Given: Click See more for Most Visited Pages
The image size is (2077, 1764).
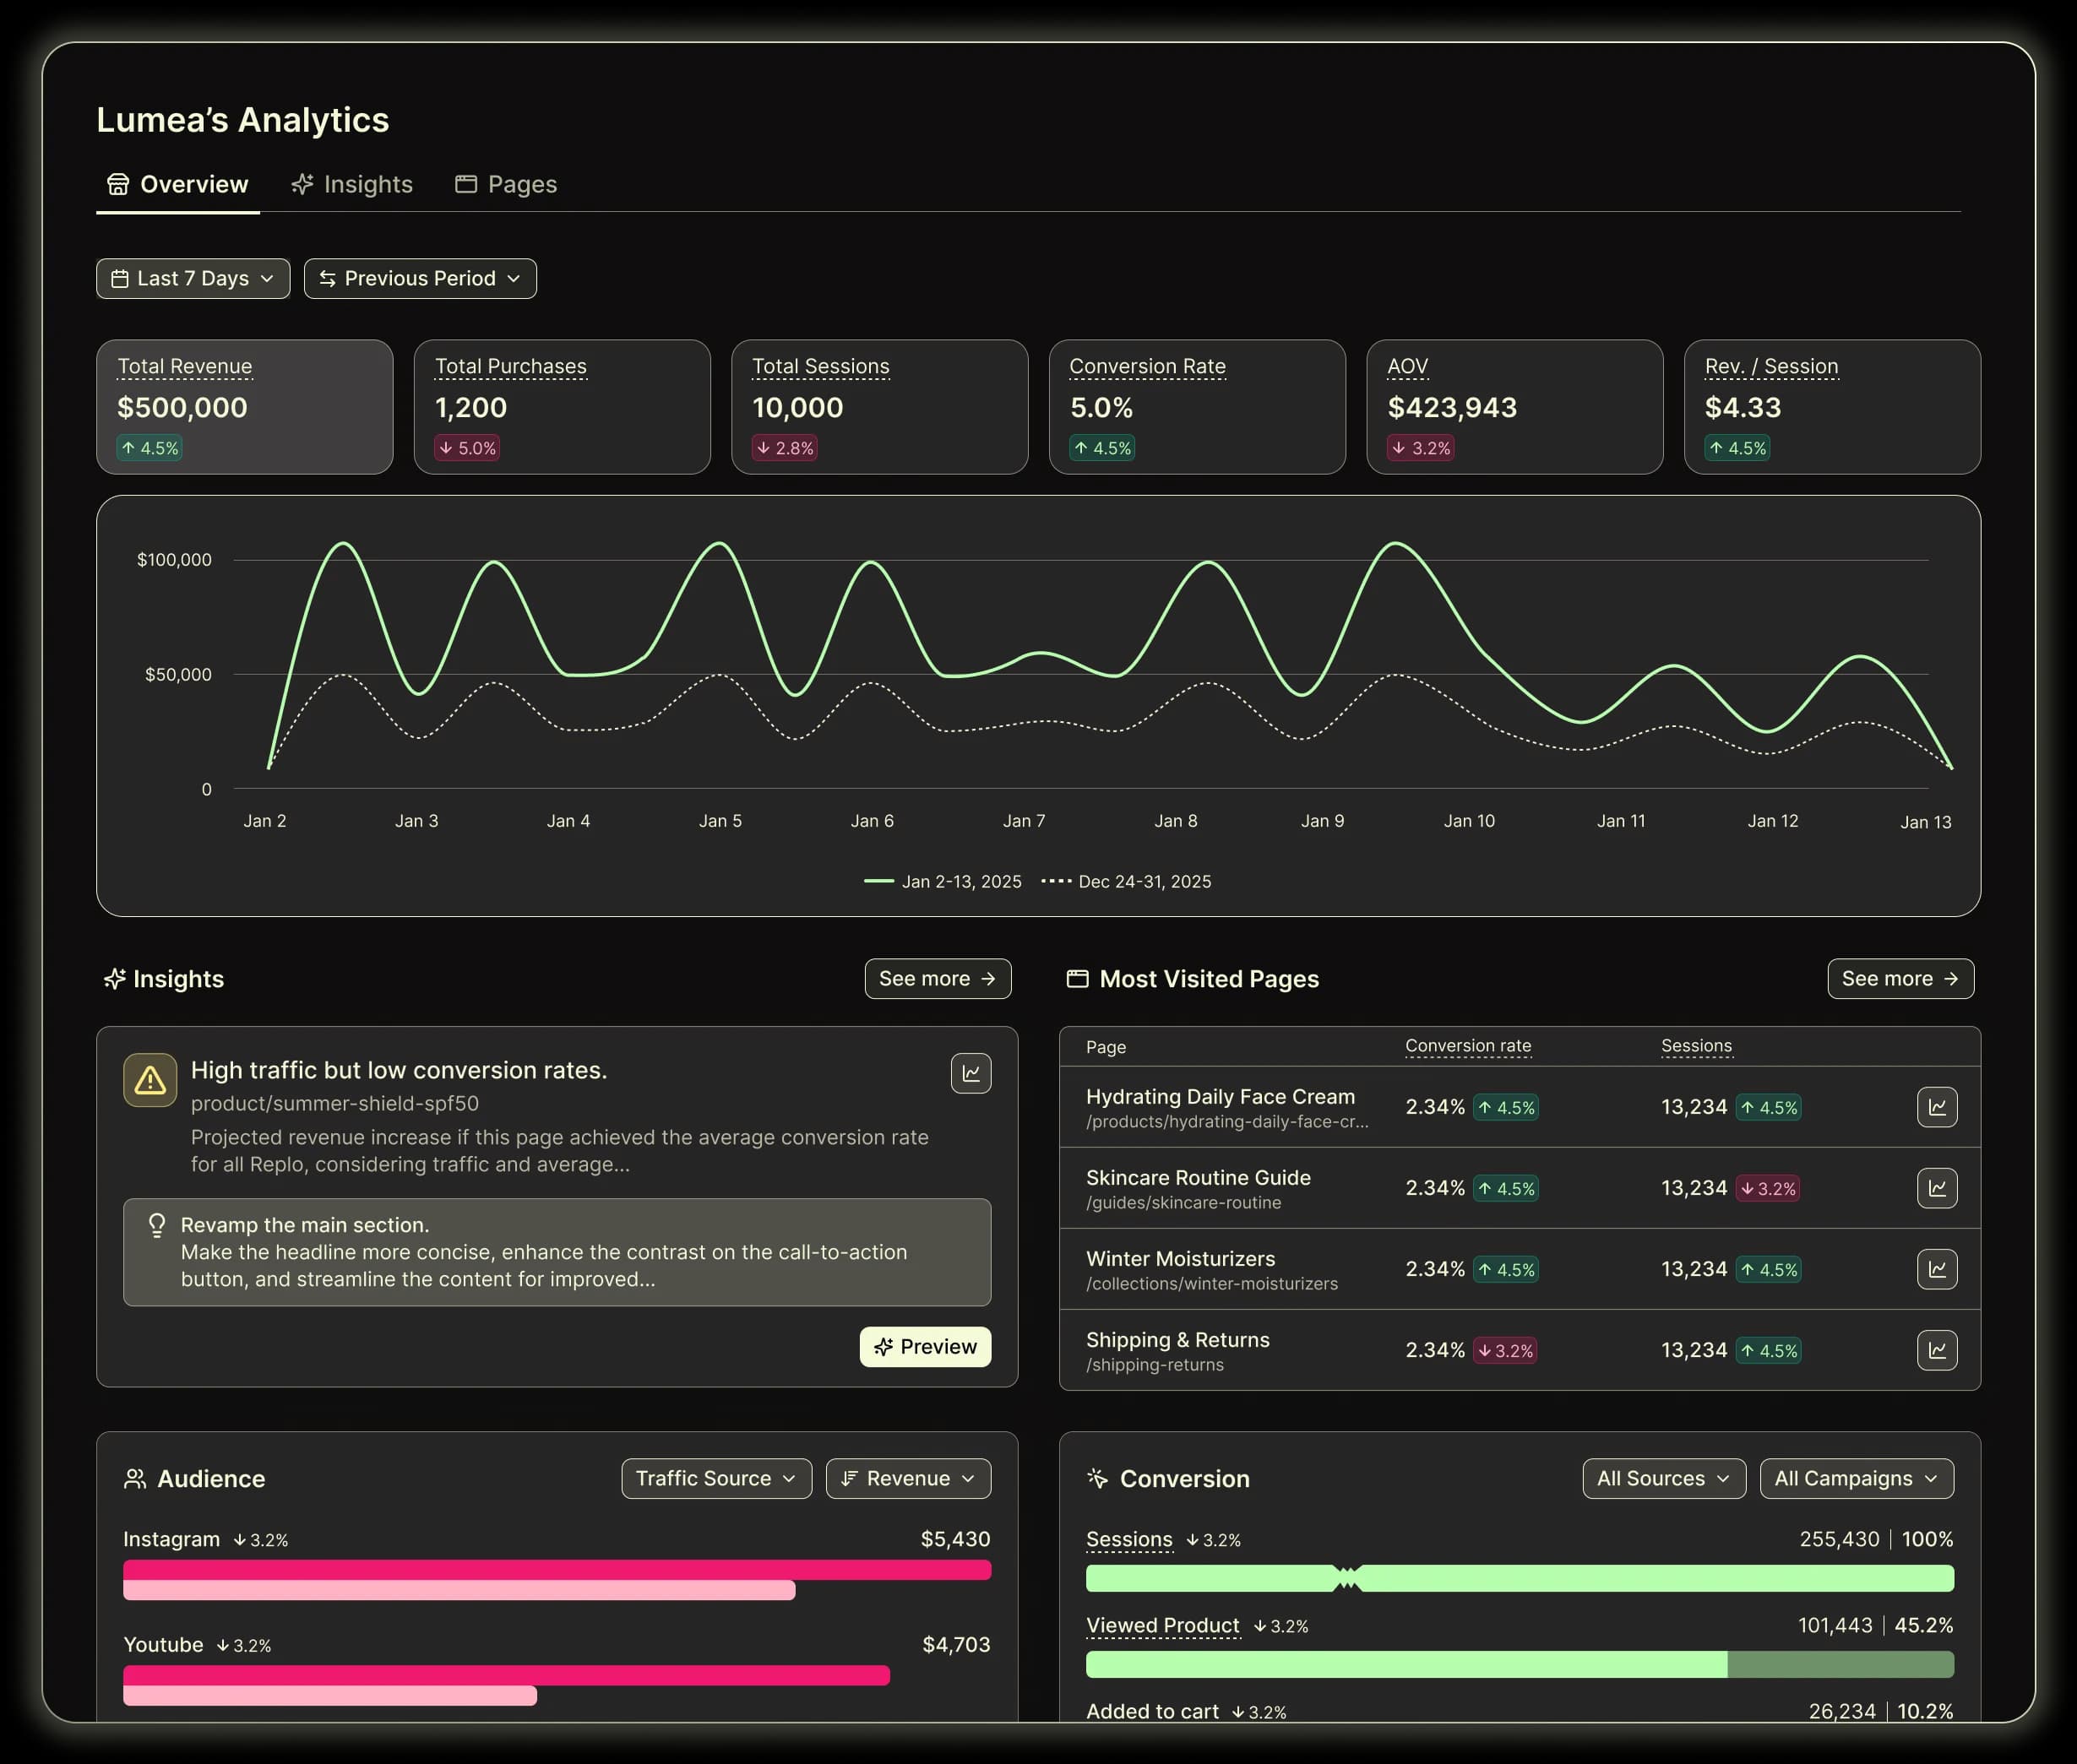Looking at the screenshot, I should click(x=1901, y=979).
